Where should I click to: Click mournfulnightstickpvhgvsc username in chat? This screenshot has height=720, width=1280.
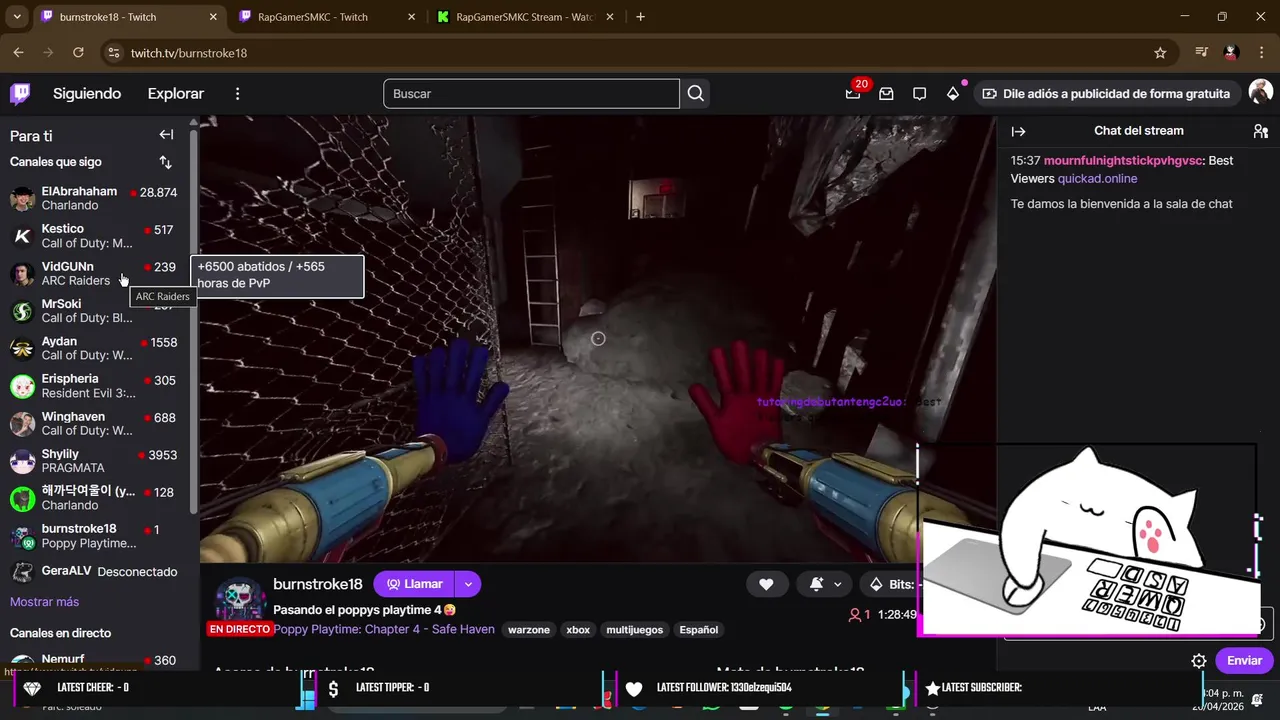tap(1123, 161)
